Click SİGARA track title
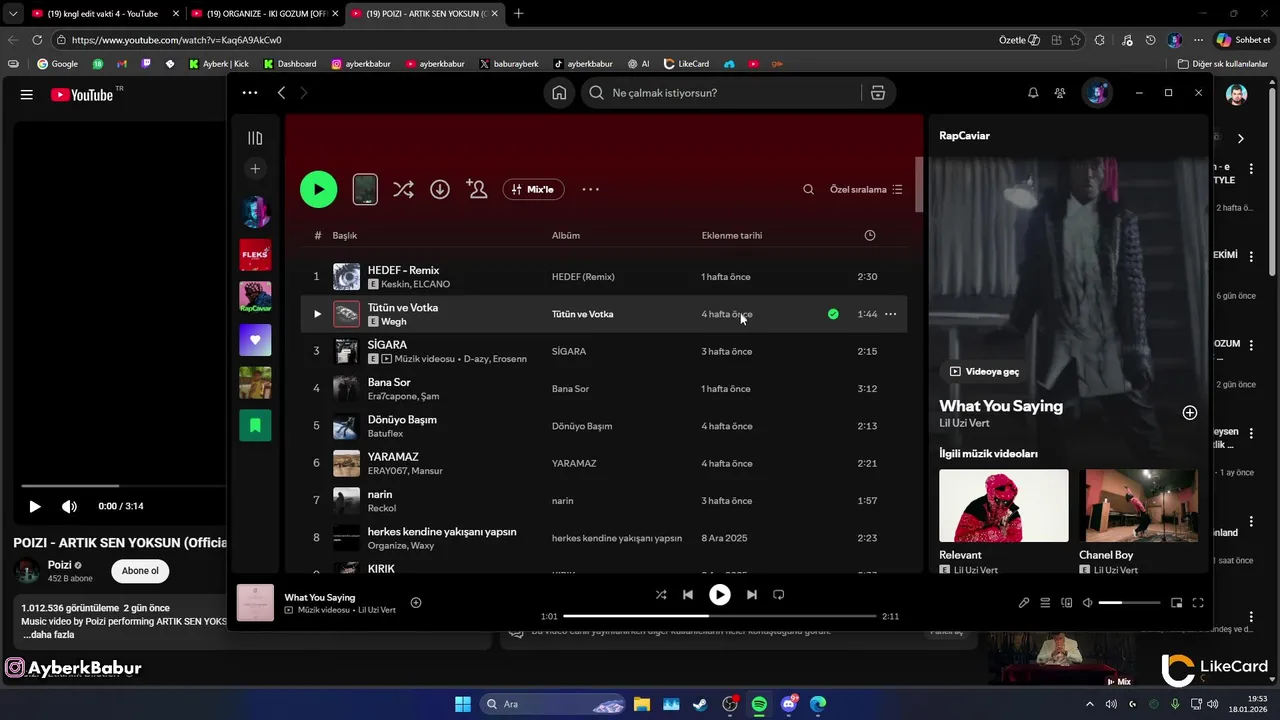Screen dimensions: 1280x720 pos(387,345)
